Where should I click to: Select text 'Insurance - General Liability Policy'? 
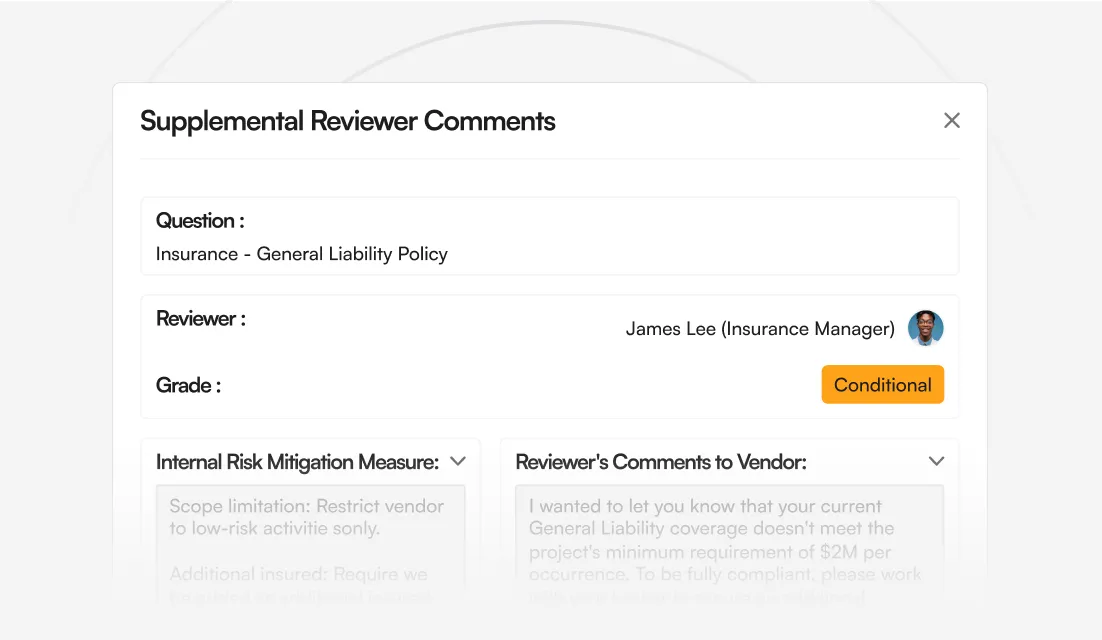coord(302,254)
